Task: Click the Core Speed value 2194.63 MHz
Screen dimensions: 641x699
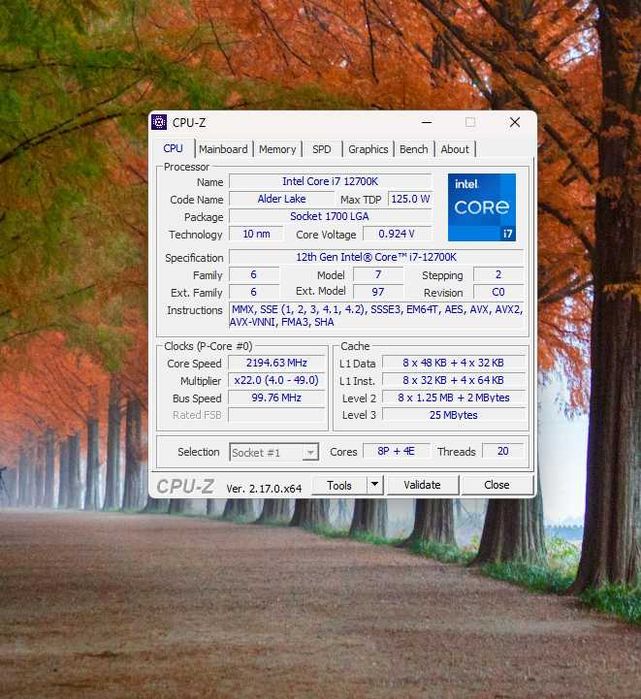Action: coord(277,363)
